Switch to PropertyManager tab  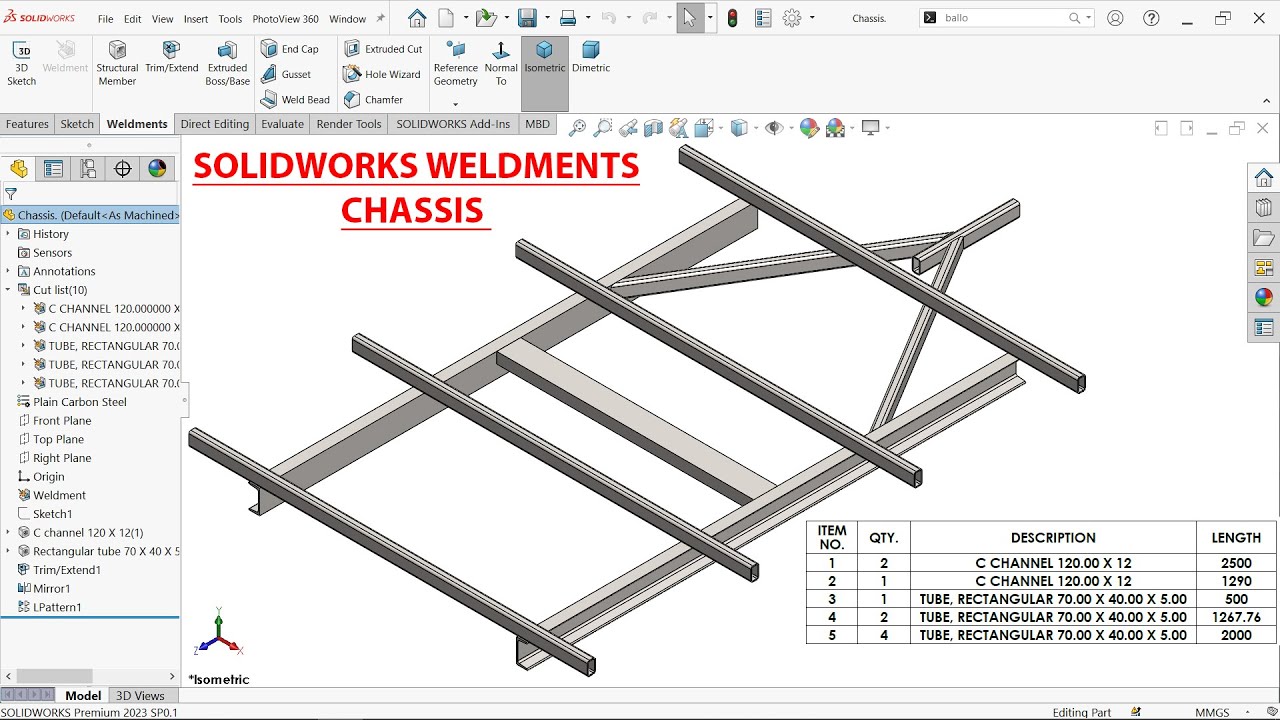click(x=53, y=169)
